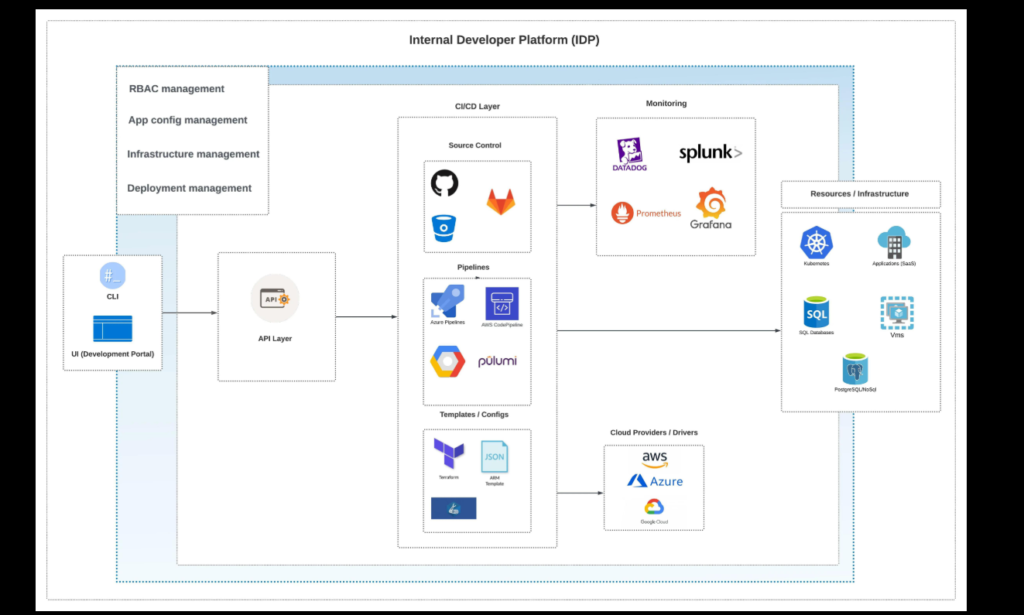Click the API Layer gear icon
Image resolution: width=1024 pixels, height=615 pixels.
[x=275, y=298]
